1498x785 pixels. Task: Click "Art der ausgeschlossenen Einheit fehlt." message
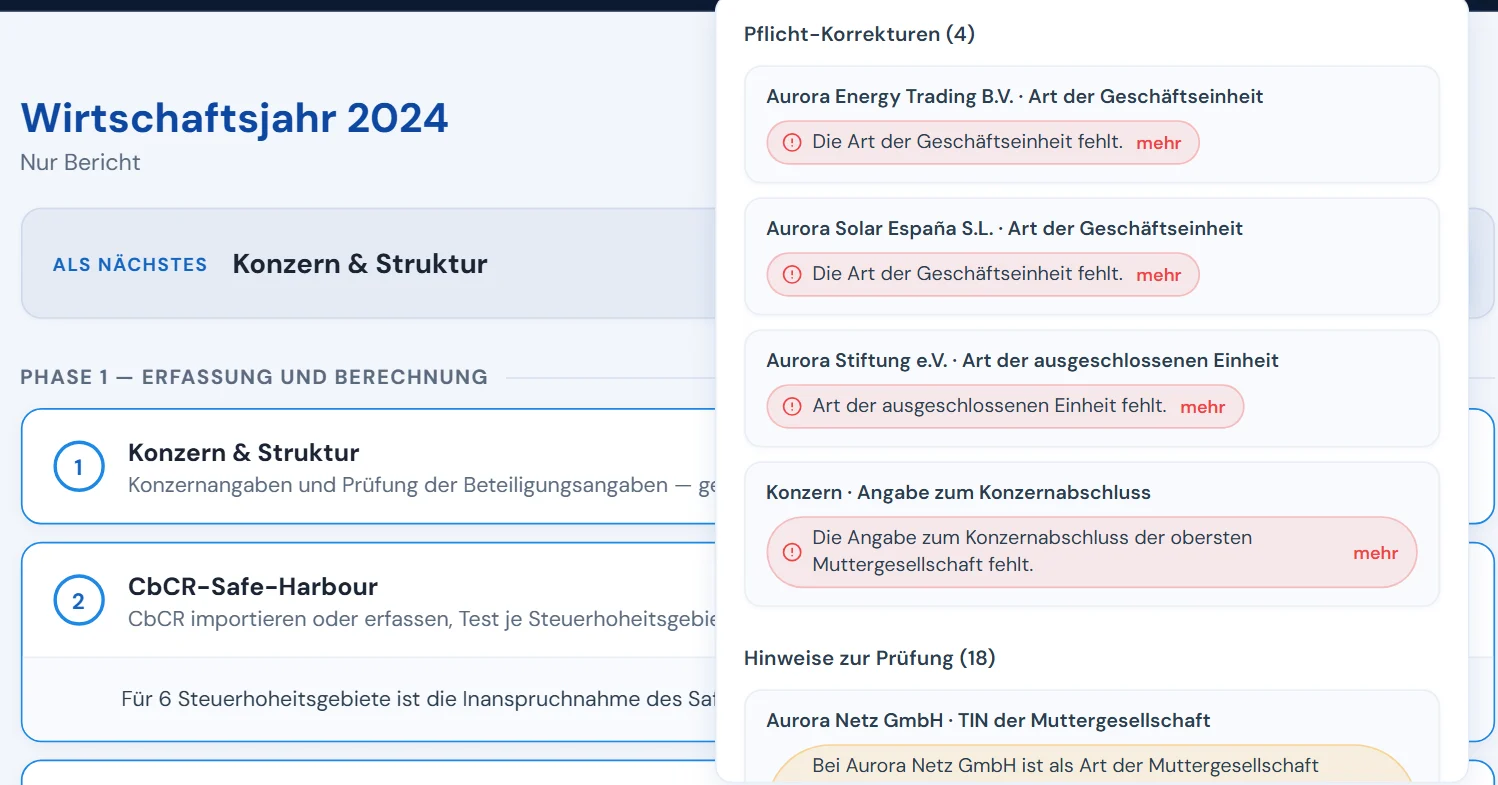click(990, 406)
